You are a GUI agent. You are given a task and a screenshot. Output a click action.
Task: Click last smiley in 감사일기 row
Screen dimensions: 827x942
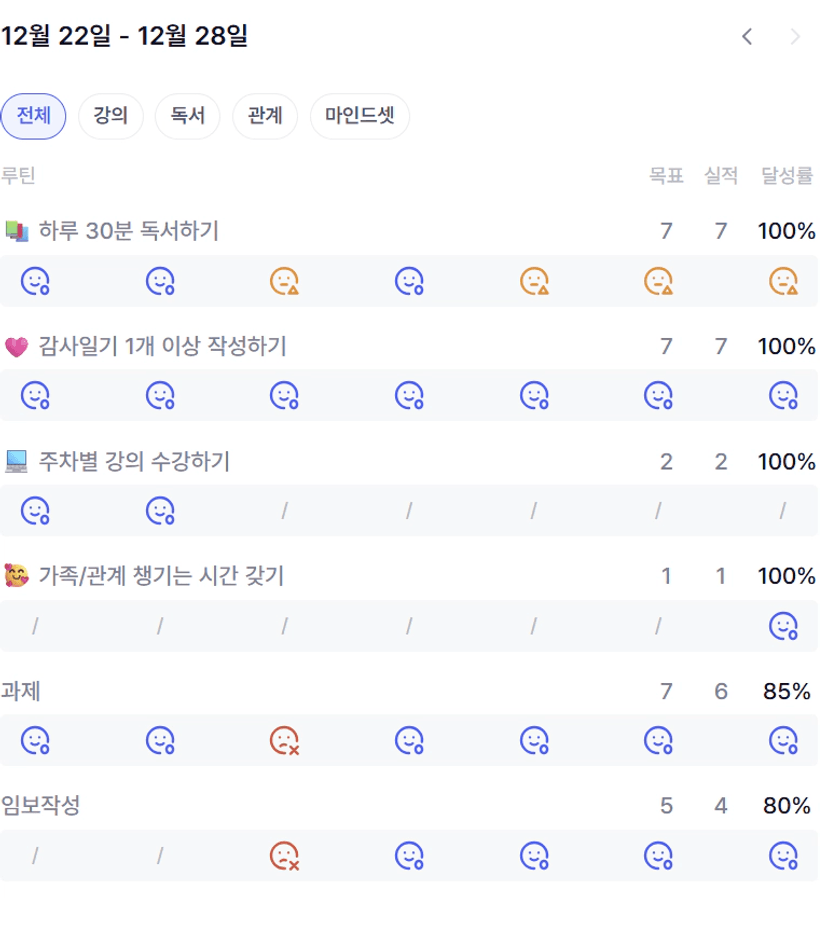coord(783,396)
